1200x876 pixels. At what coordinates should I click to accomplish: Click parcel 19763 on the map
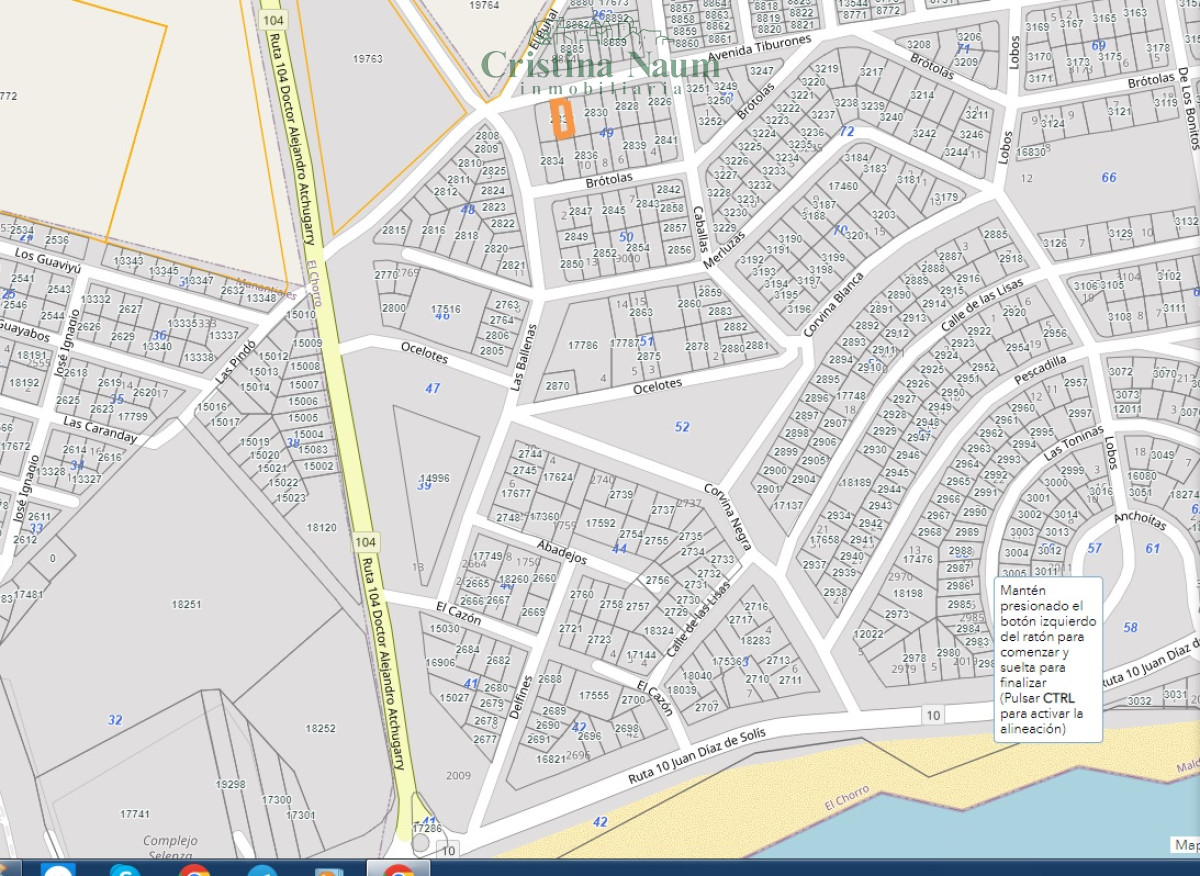368,59
